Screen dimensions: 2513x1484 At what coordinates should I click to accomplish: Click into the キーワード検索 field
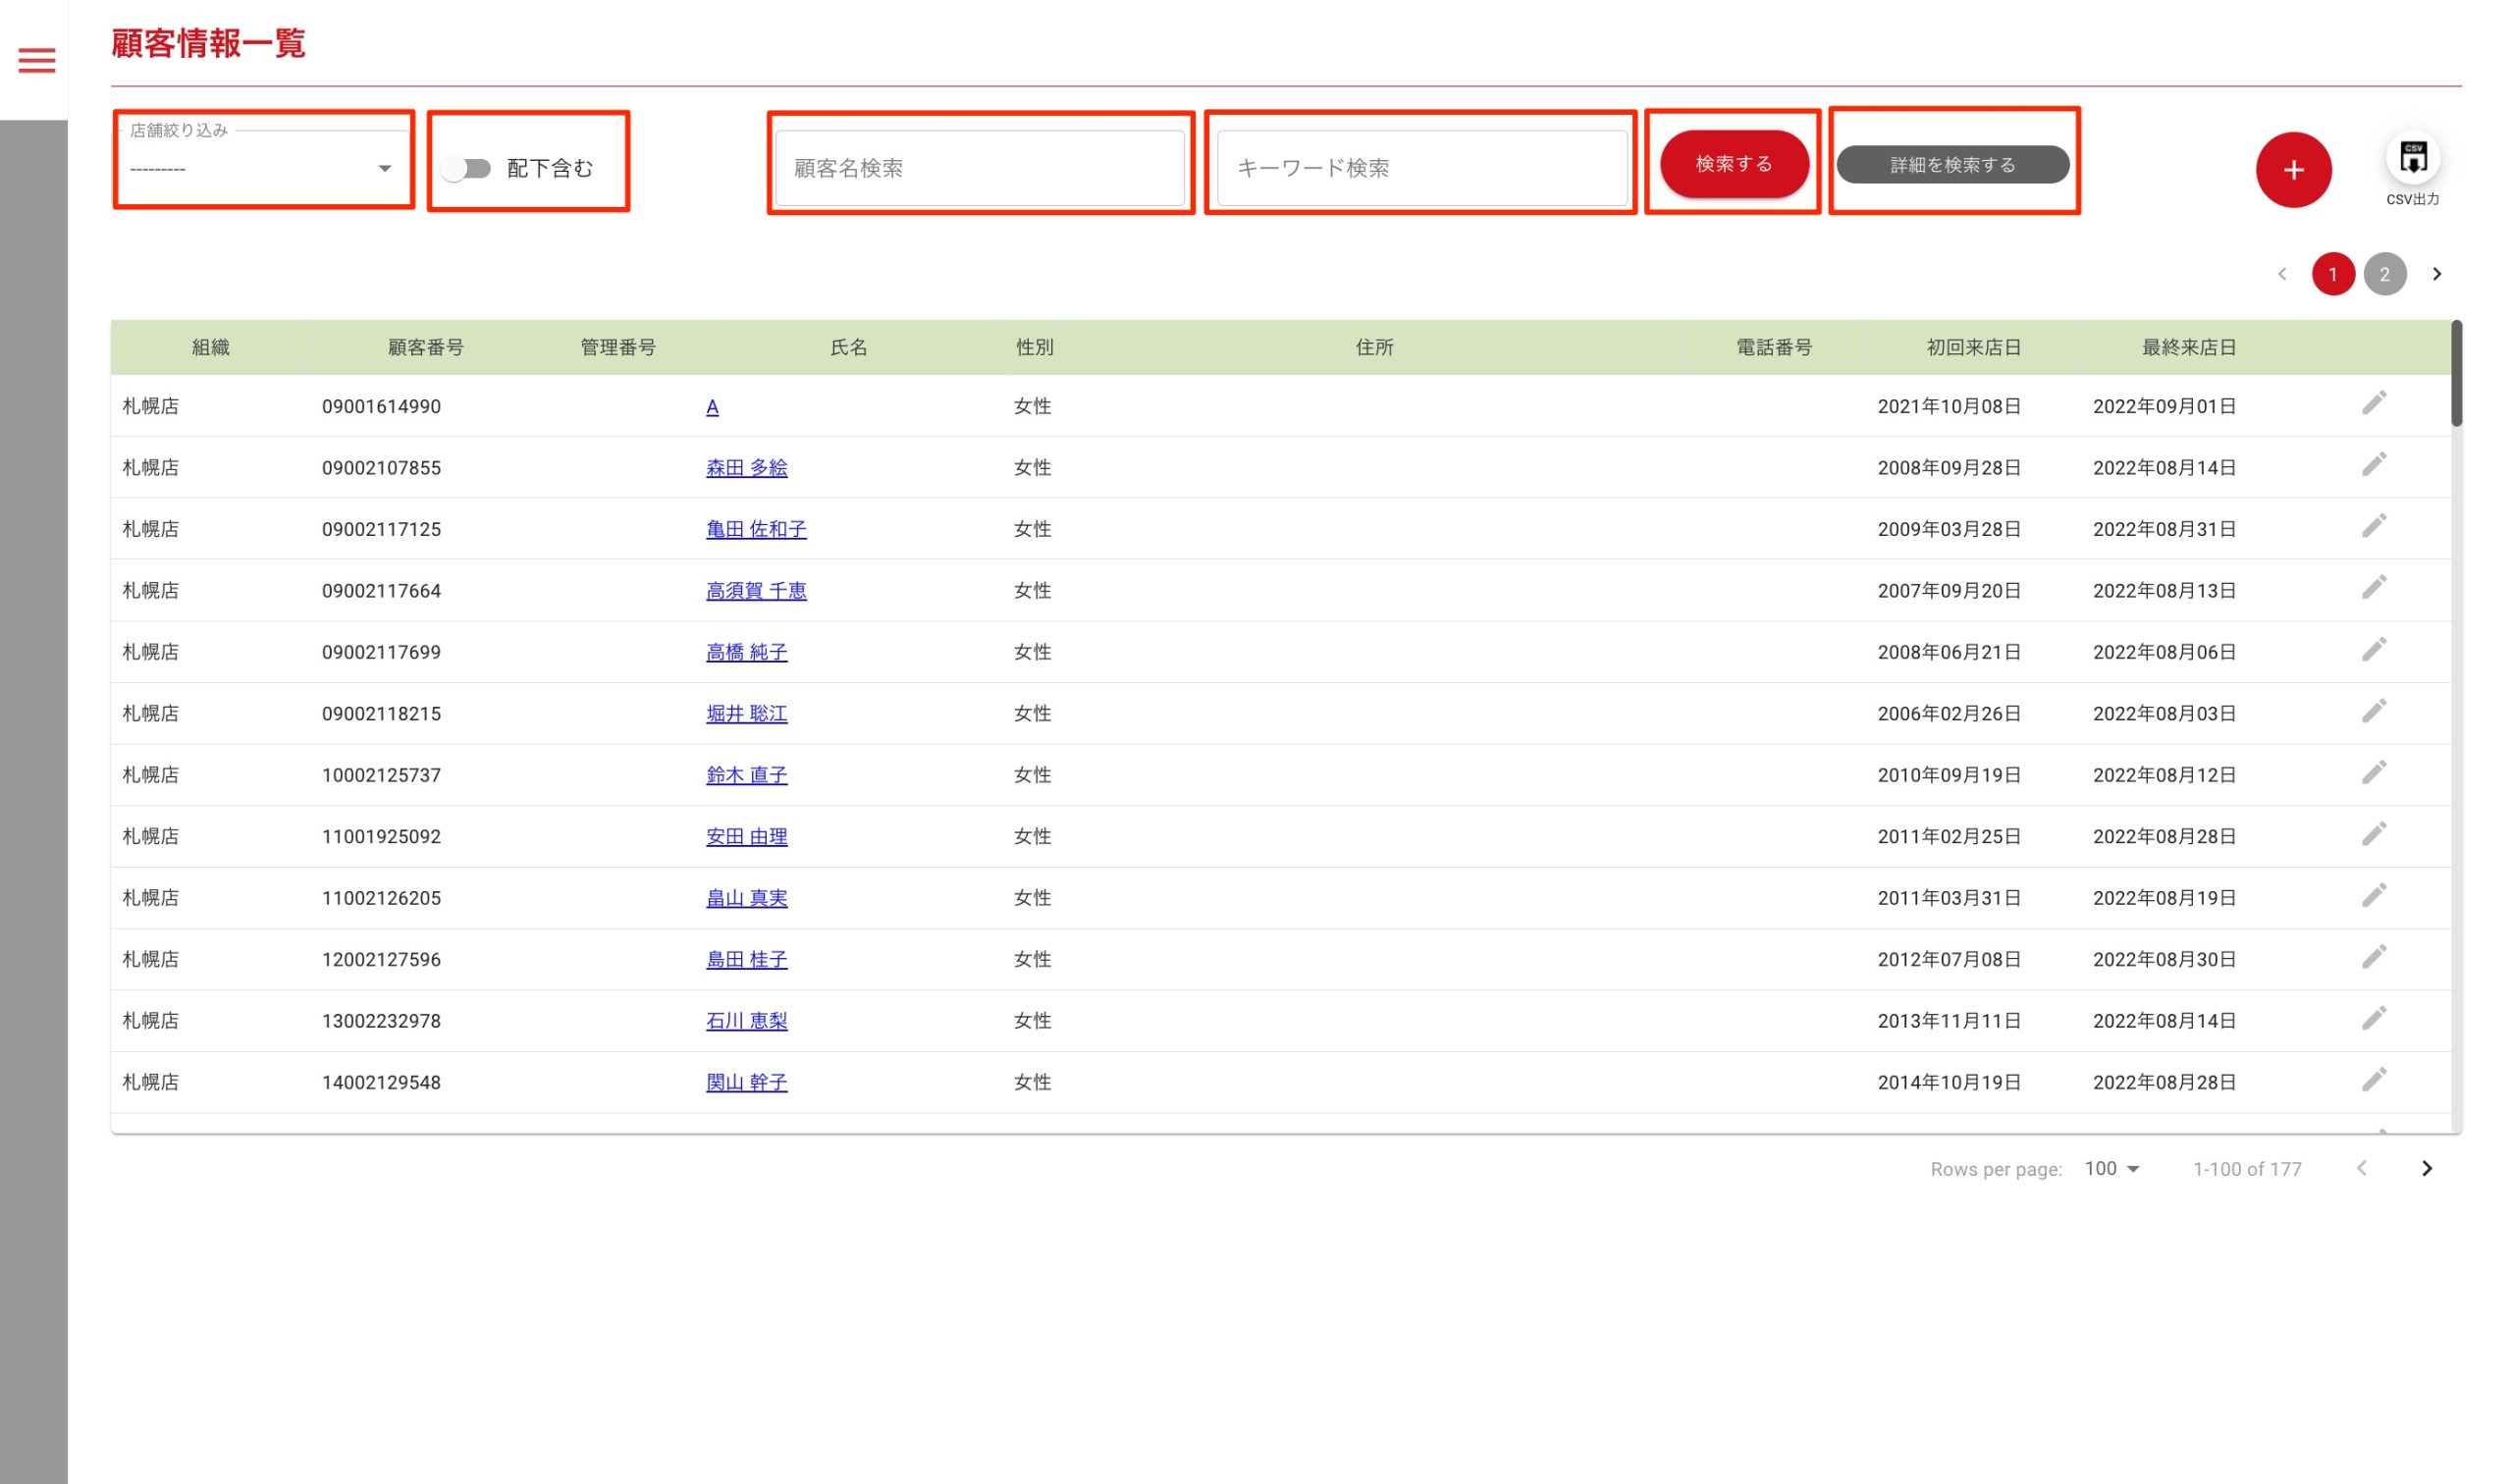[x=1421, y=168]
